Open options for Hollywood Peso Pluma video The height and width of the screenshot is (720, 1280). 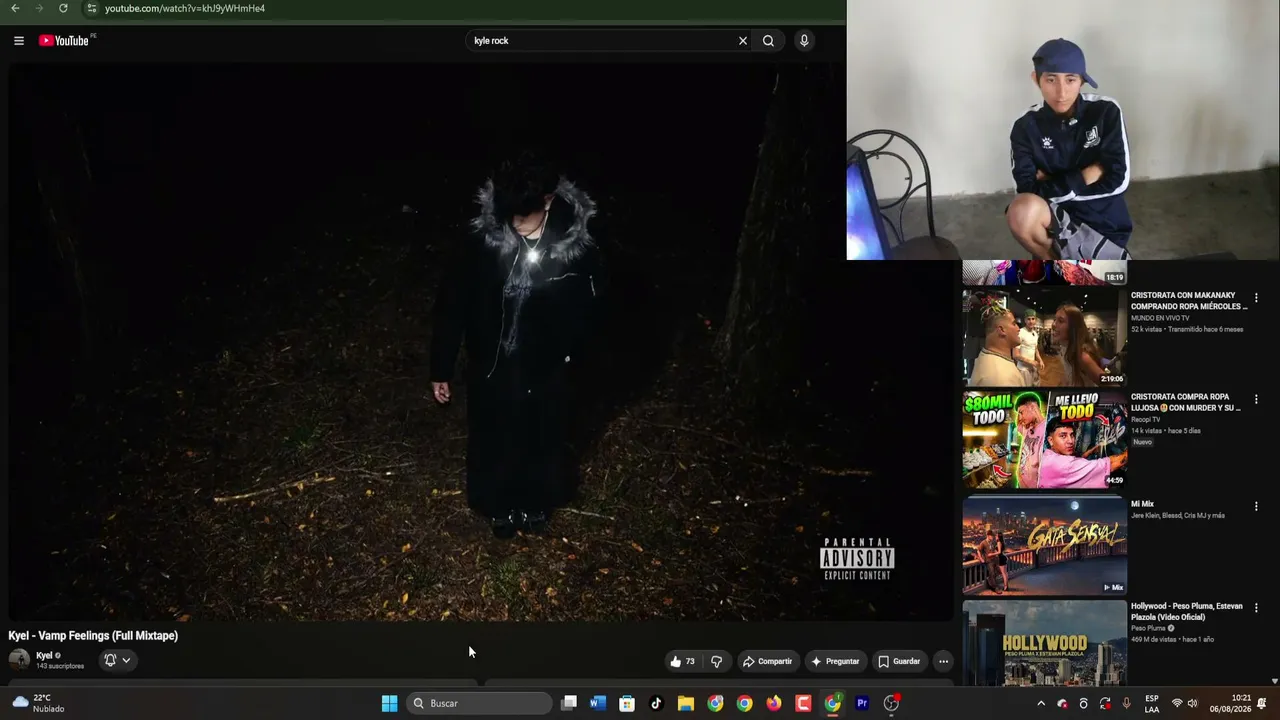pyautogui.click(x=1256, y=608)
